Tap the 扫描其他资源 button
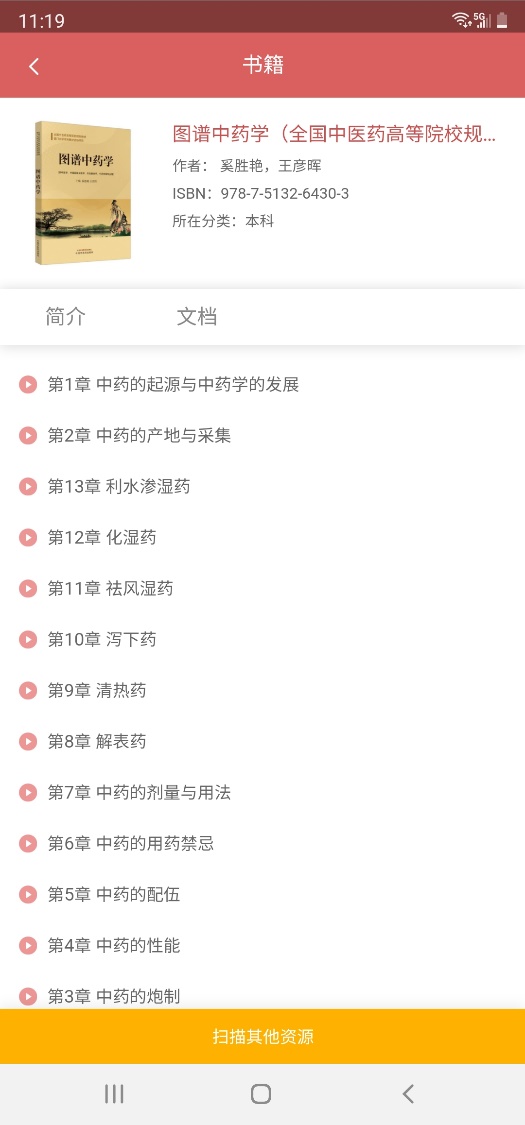The height and width of the screenshot is (1125, 525). click(262, 1036)
